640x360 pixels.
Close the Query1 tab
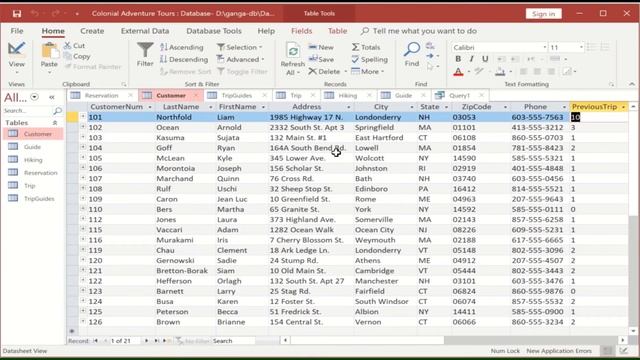pyautogui.click(x=482, y=96)
